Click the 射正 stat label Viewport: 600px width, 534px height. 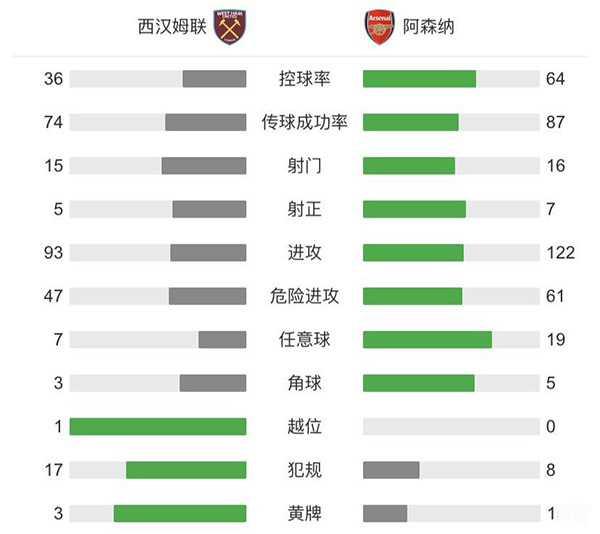tap(304, 209)
